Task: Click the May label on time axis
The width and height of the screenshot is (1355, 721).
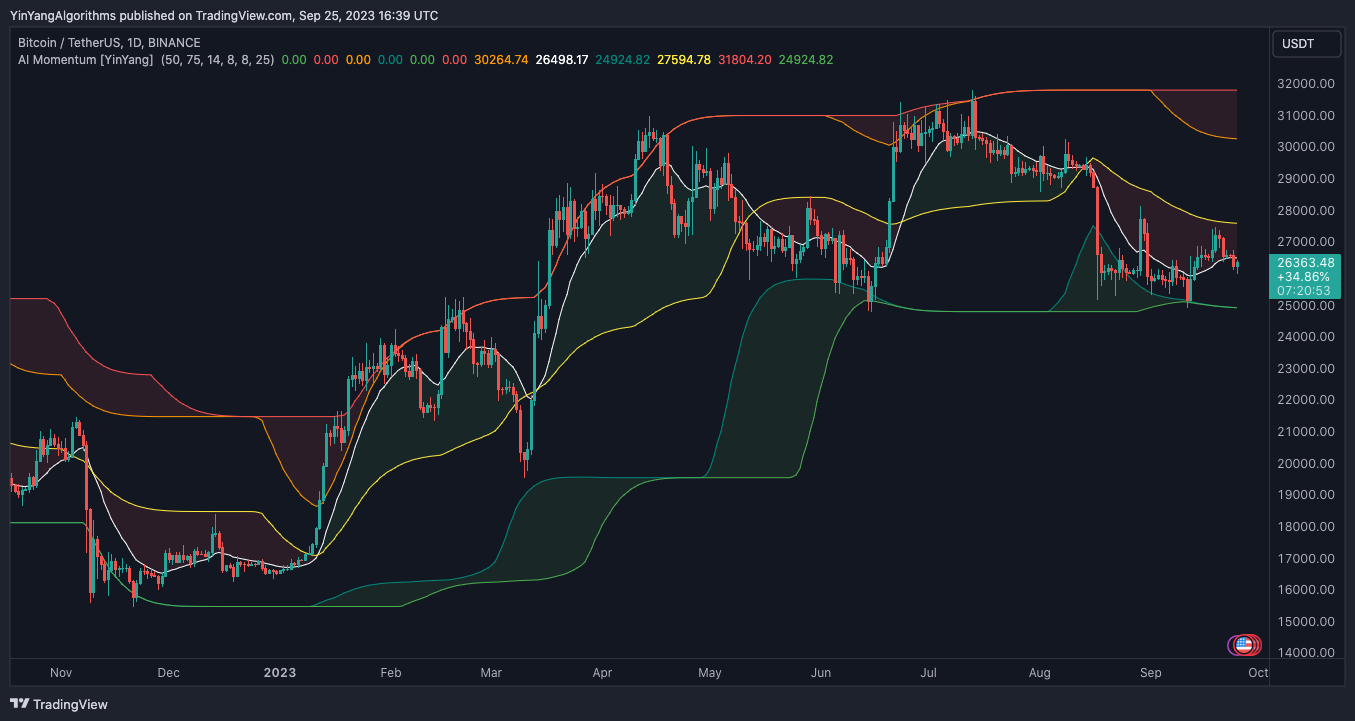Action: [x=709, y=673]
